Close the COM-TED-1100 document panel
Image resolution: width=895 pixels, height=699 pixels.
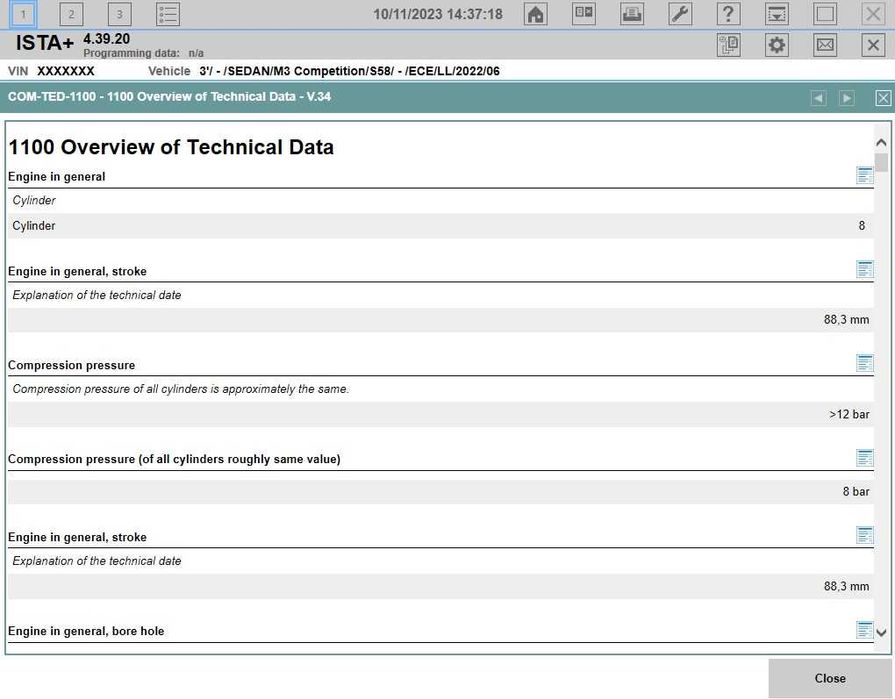pos(883,98)
